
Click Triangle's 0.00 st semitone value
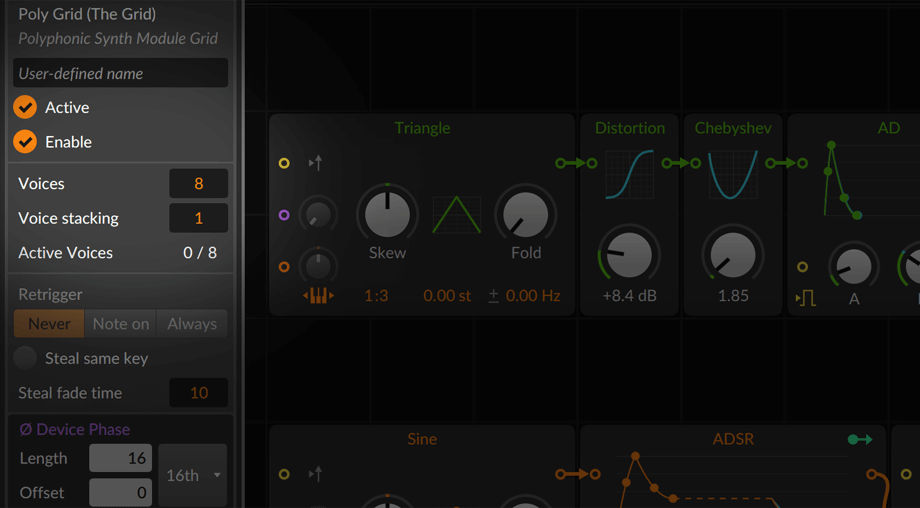tap(447, 296)
